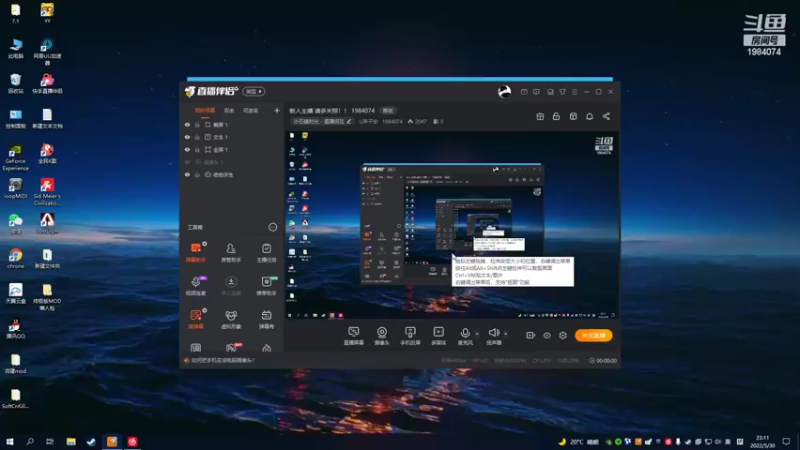This screenshot has height=450, width=800.
Task: Click the mode pill button beside the app logo
Action: click(x=254, y=91)
